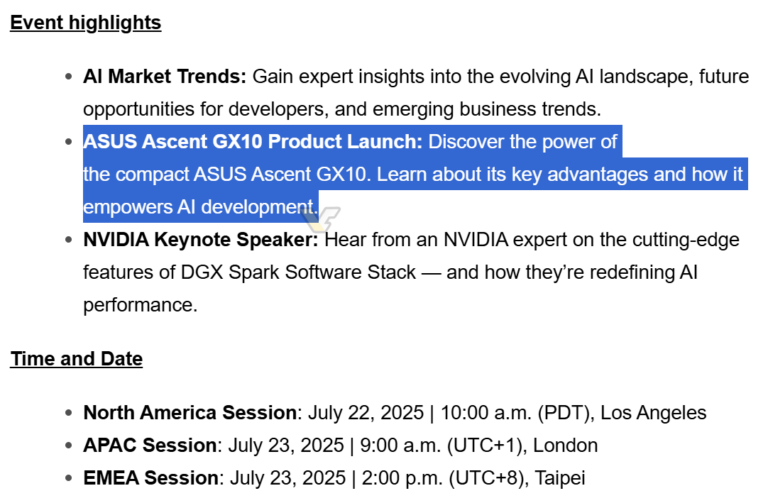
Task: Click the North America Session label
Action: 190,412
